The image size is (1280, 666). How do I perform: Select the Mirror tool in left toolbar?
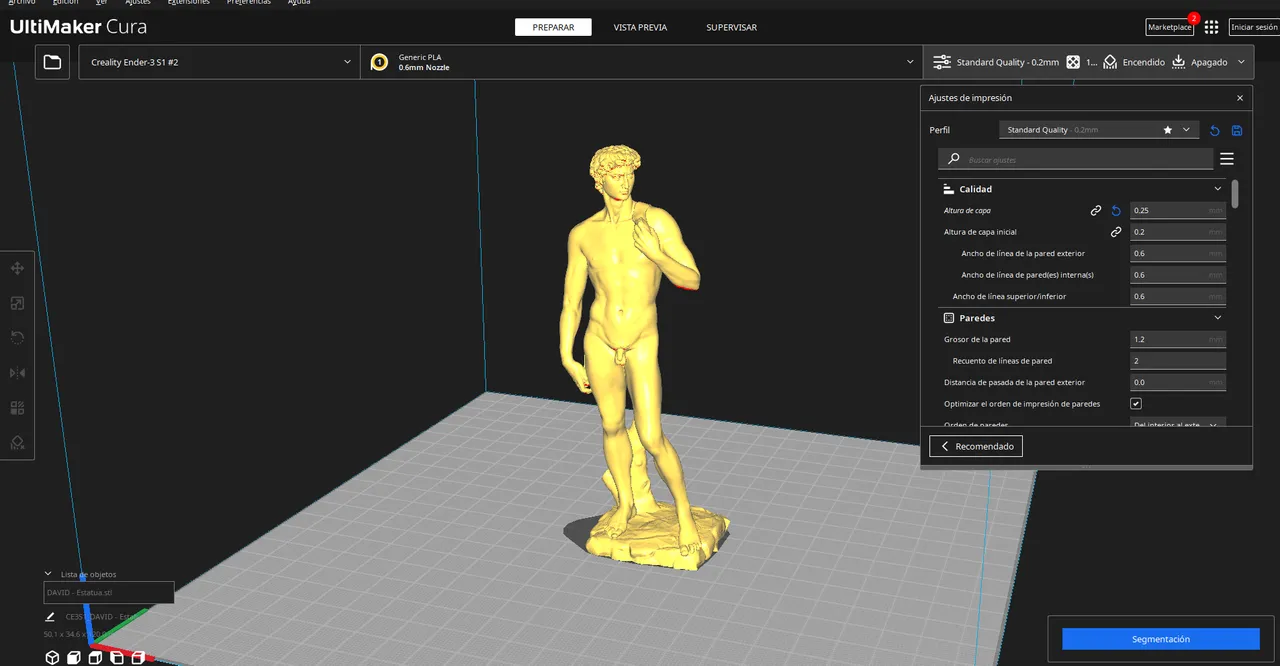pyautogui.click(x=17, y=373)
